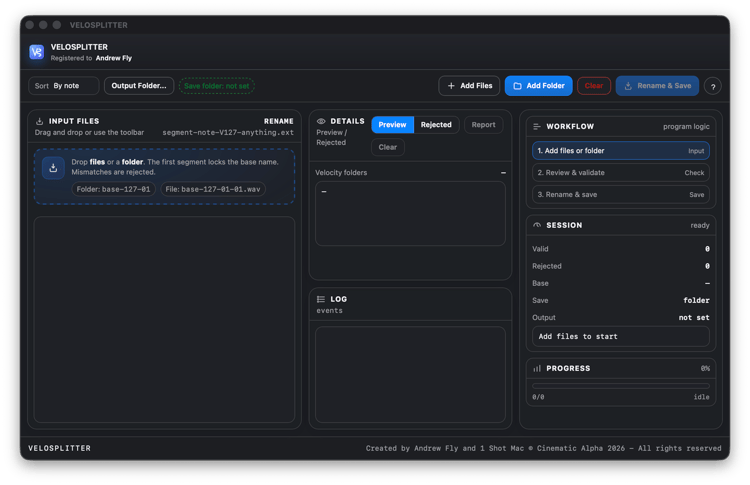Image resolution: width=750 pixels, height=485 pixels.
Task: Click the Save value folder in Session
Action: (696, 300)
